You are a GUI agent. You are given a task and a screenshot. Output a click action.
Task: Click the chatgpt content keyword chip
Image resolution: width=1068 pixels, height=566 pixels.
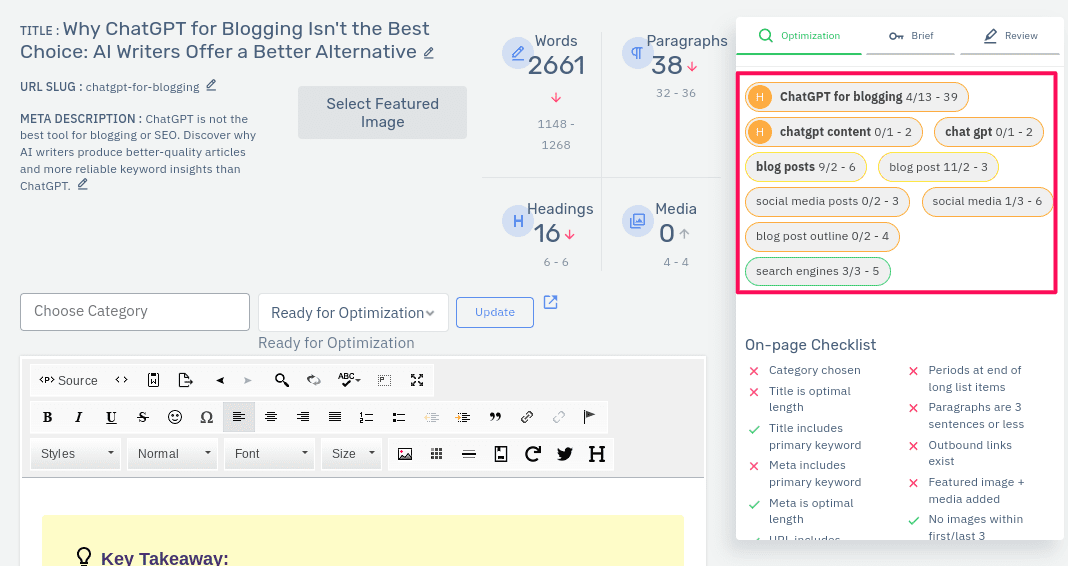coord(833,131)
